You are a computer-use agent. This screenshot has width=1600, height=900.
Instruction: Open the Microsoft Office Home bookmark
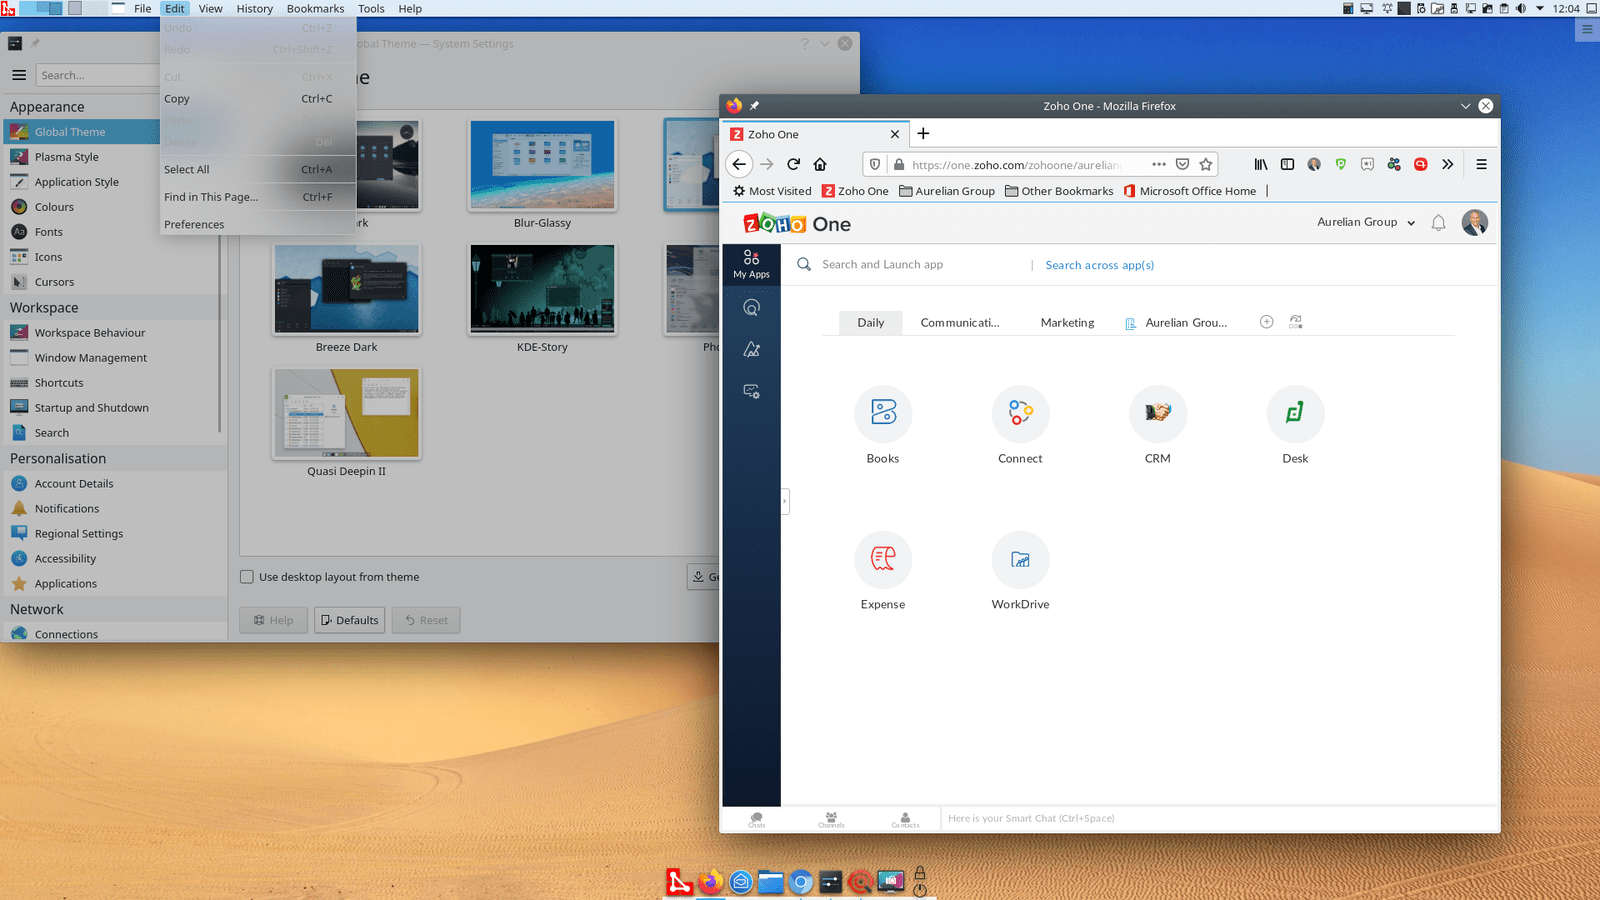point(1189,191)
